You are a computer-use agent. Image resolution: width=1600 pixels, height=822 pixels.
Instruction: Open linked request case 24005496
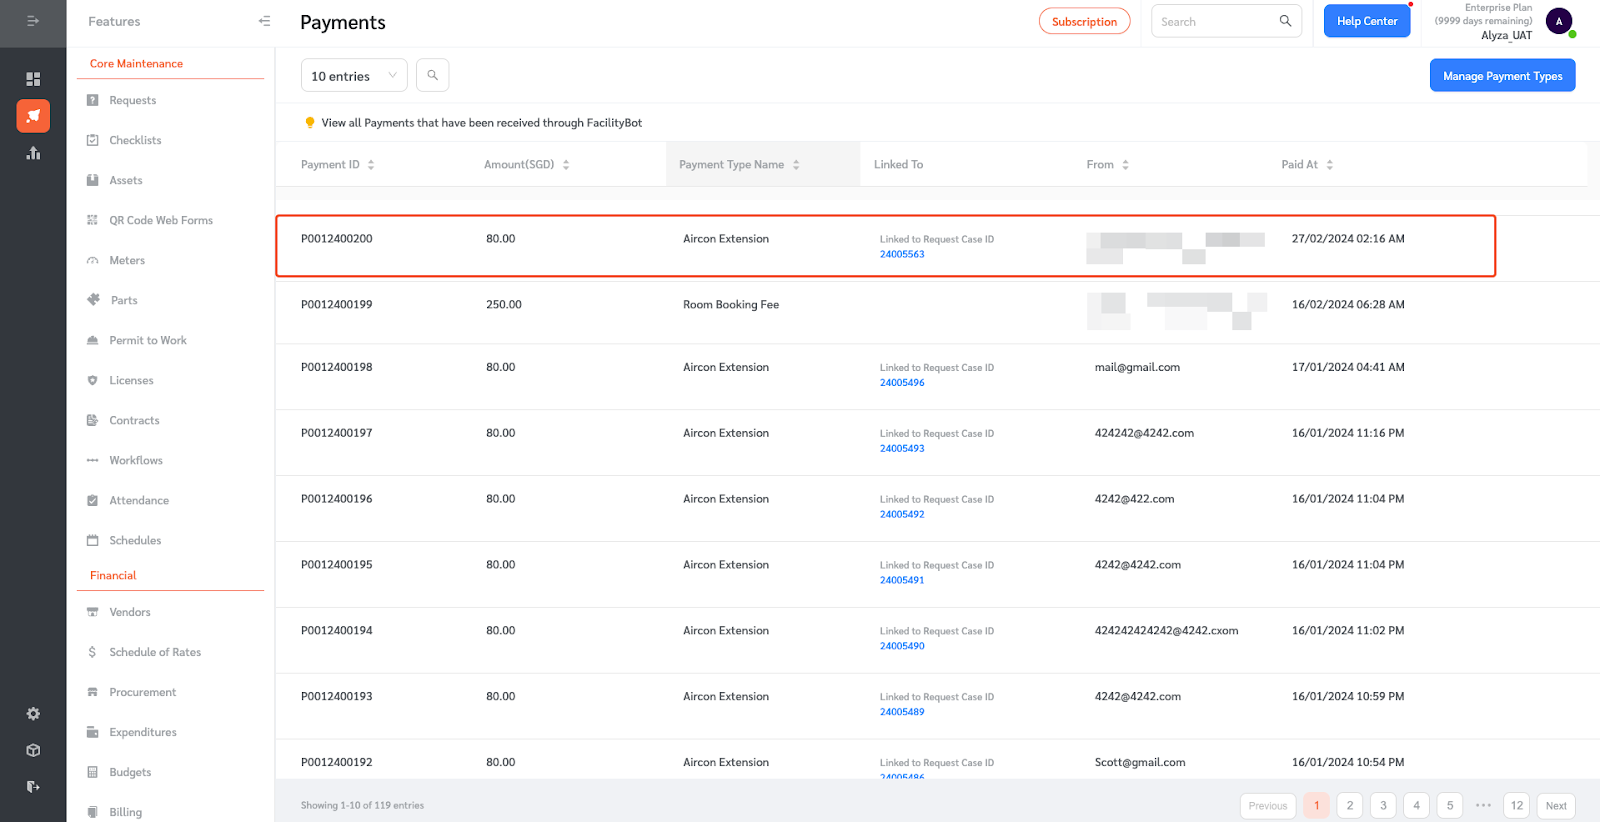point(902,382)
